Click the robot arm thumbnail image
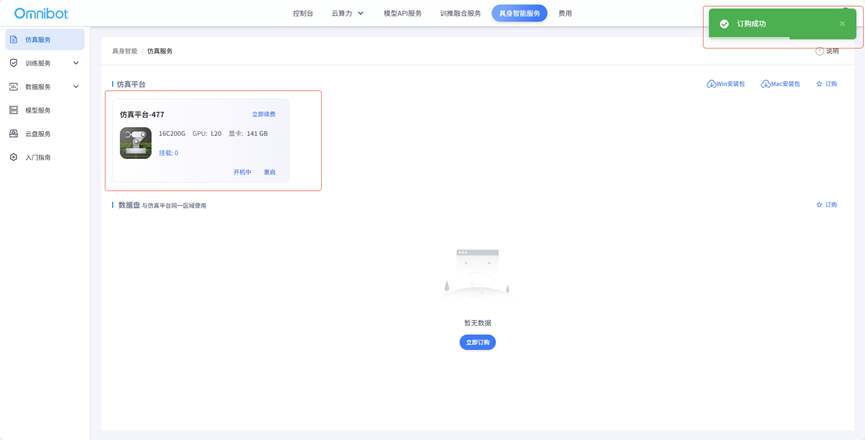The width and height of the screenshot is (865, 440). [x=136, y=143]
